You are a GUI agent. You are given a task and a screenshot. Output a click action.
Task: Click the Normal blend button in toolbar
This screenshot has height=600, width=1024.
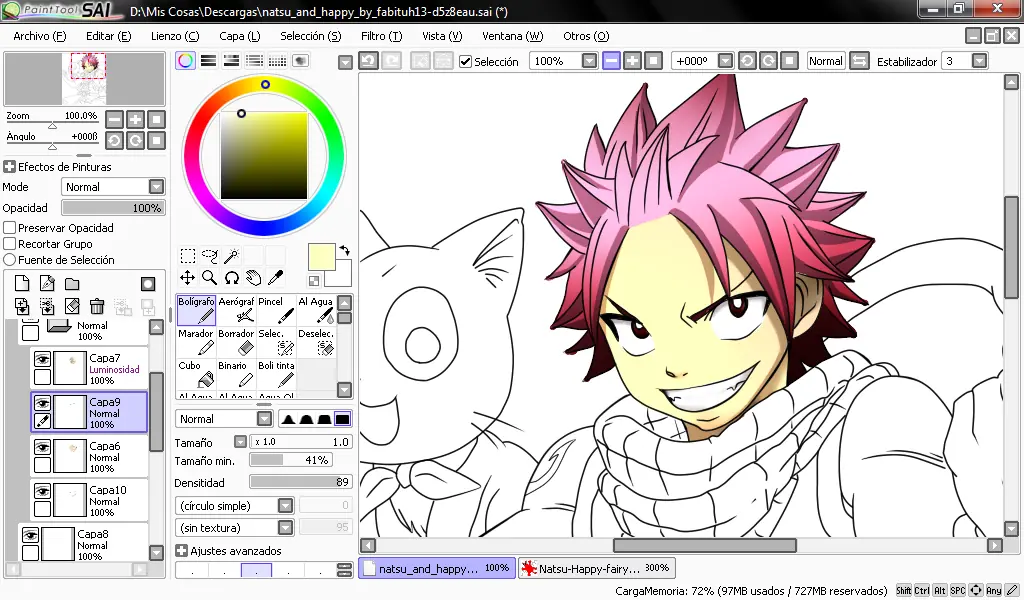pos(825,61)
